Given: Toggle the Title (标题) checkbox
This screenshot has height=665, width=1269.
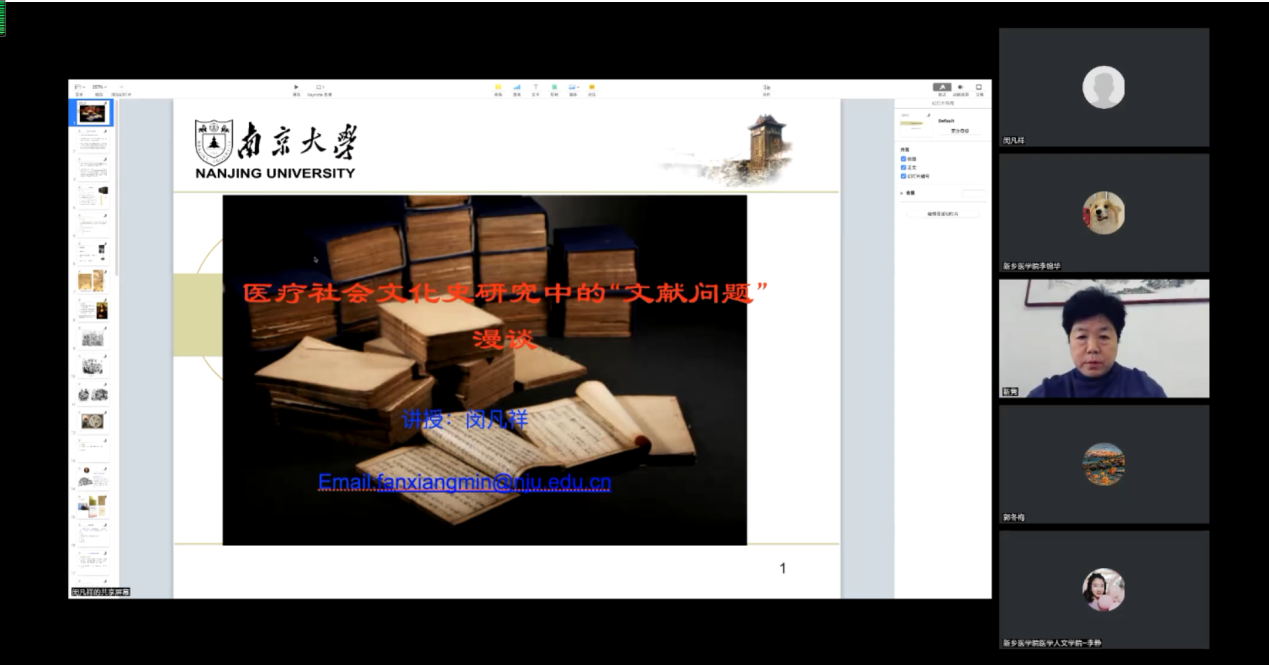Looking at the screenshot, I should coord(903,158).
